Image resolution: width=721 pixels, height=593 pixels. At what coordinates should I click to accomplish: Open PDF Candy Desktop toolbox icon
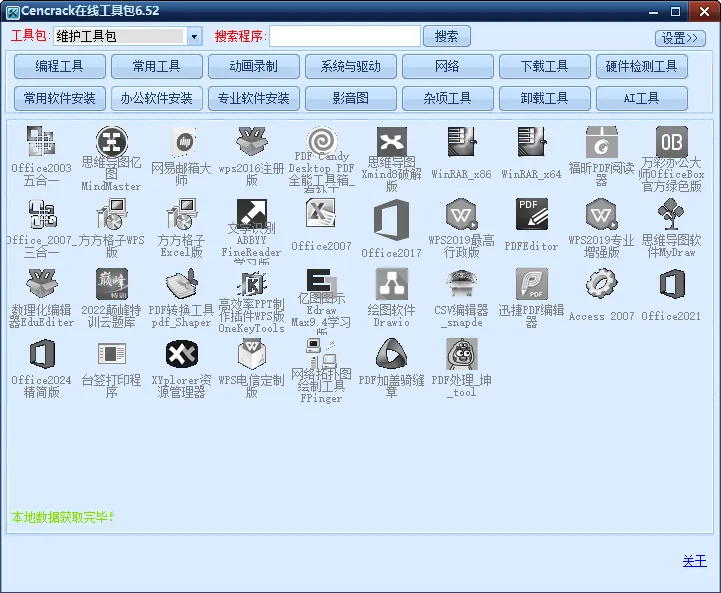pos(321,141)
